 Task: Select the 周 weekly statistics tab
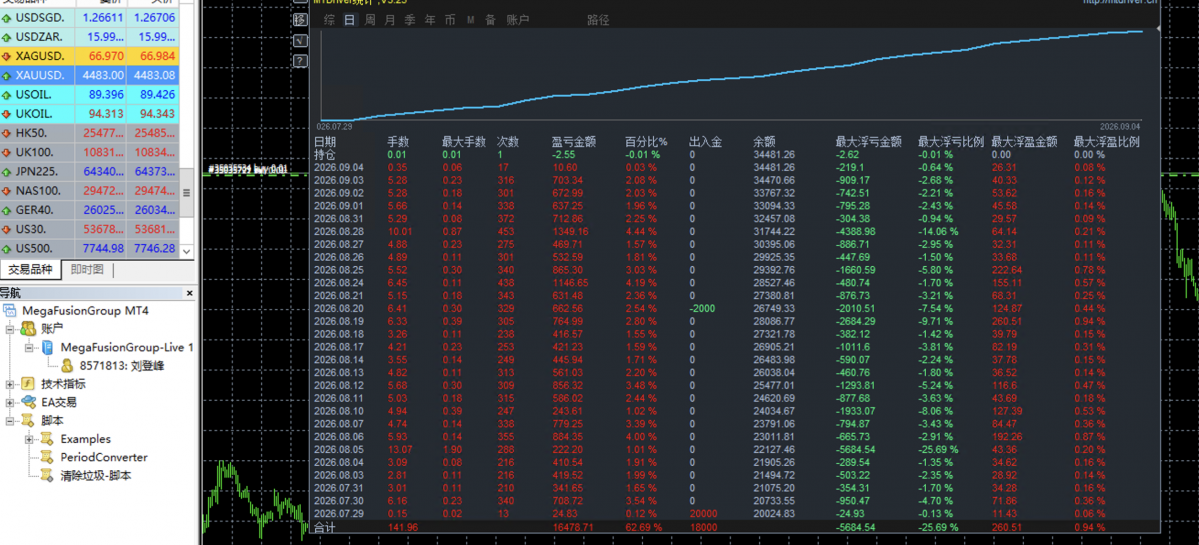[370, 21]
